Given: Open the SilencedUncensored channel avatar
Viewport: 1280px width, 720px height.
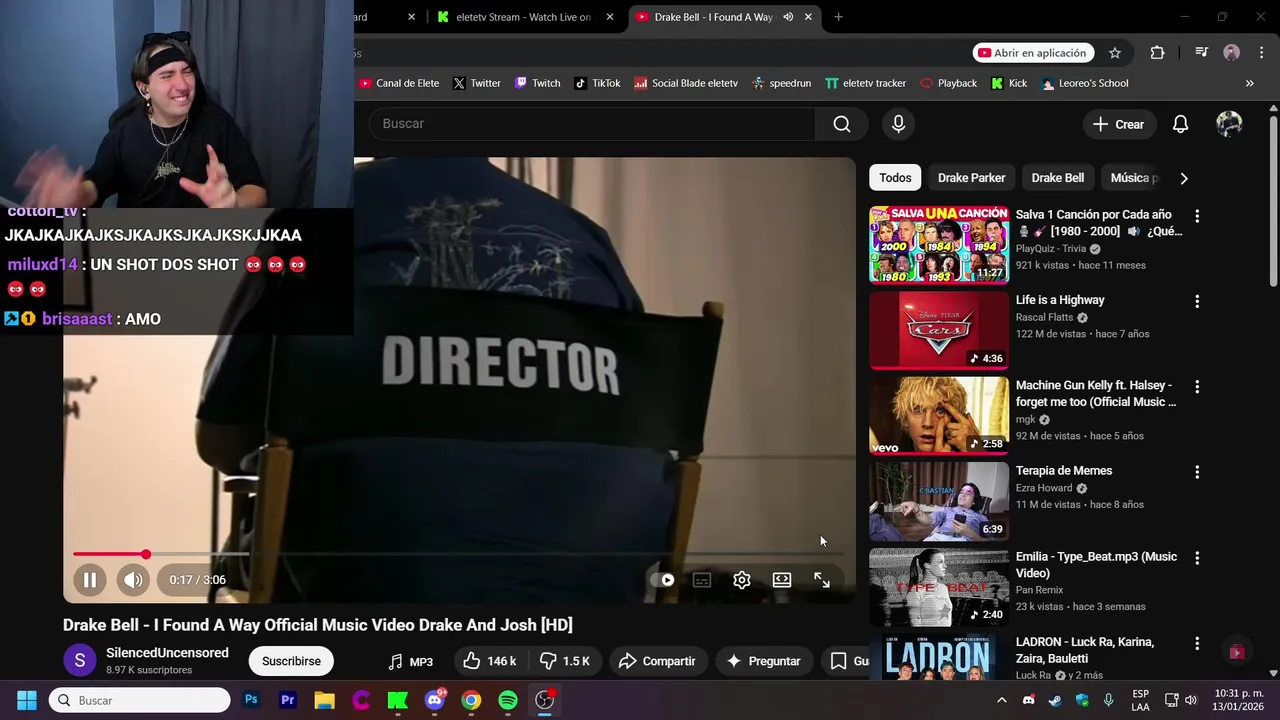Looking at the screenshot, I should click(80, 661).
